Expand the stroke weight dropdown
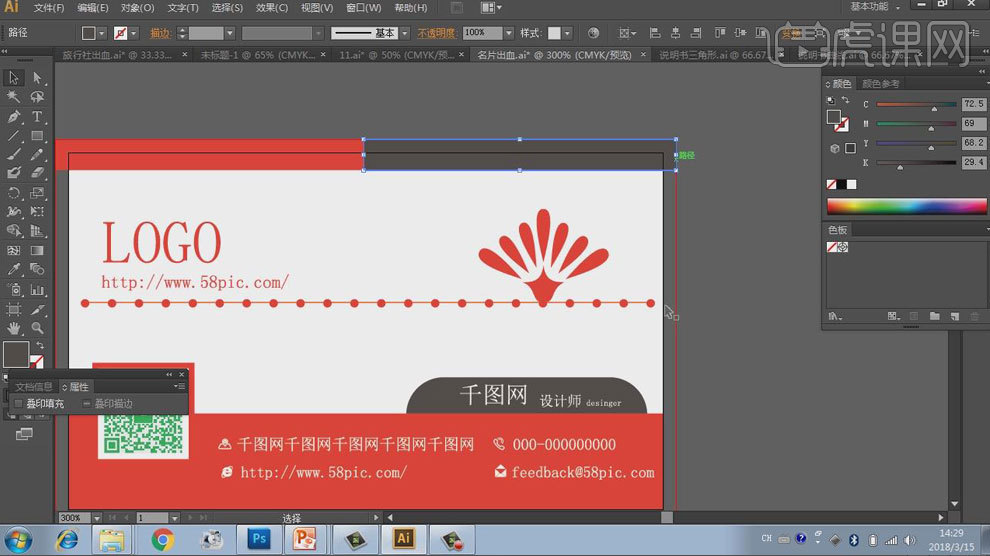The height and width of the screenshot is (556, 990). point(230,33)
